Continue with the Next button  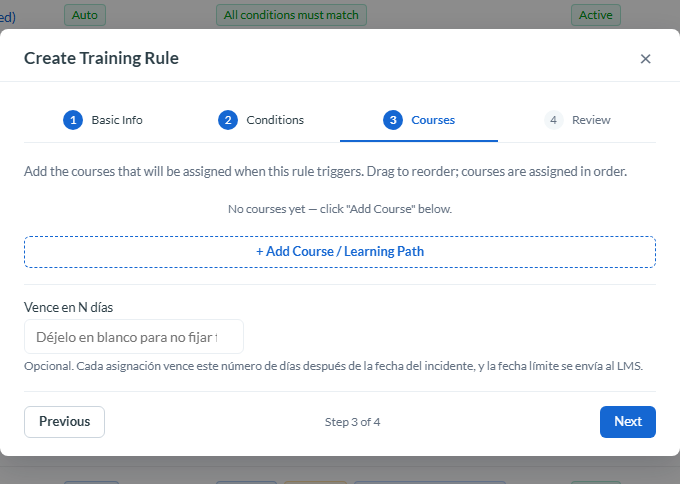click(x=628, y=422)
